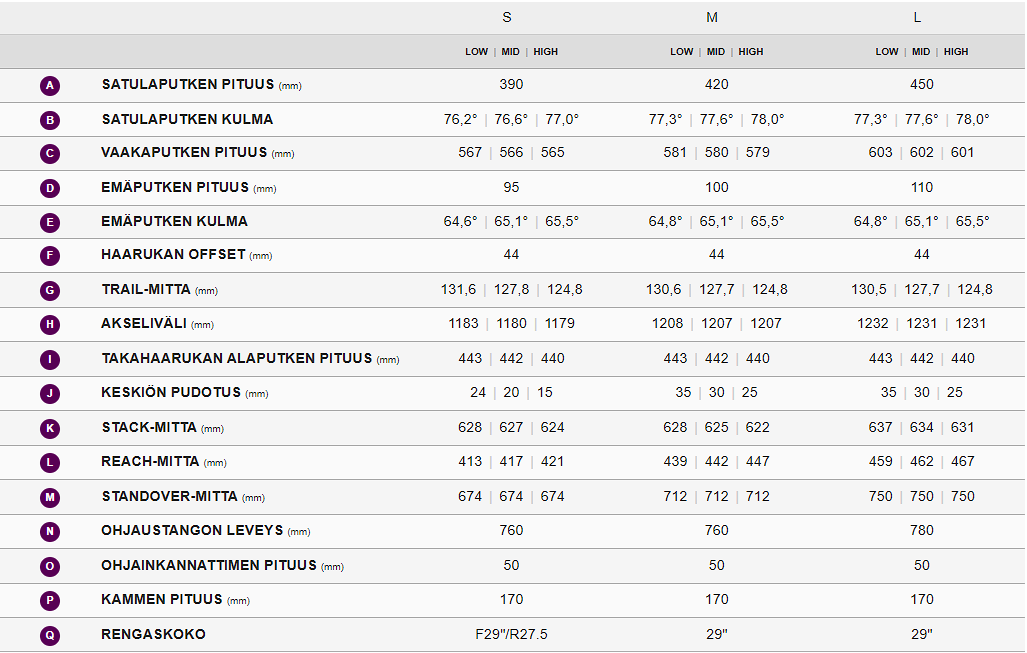Image resolution: width=1027 pixels, height=653 pixels.
Task: Click the purple A icon for Satulaputken pituus
Action: [51, 86]
